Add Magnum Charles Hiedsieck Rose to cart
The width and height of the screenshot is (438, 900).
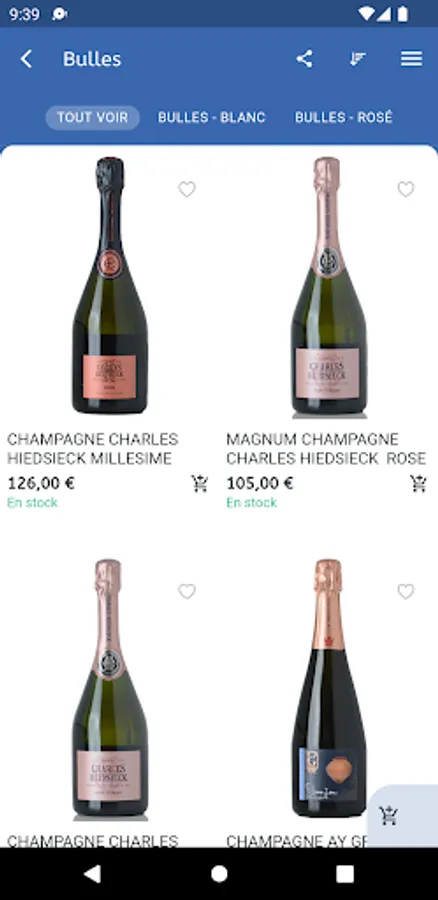418,483
